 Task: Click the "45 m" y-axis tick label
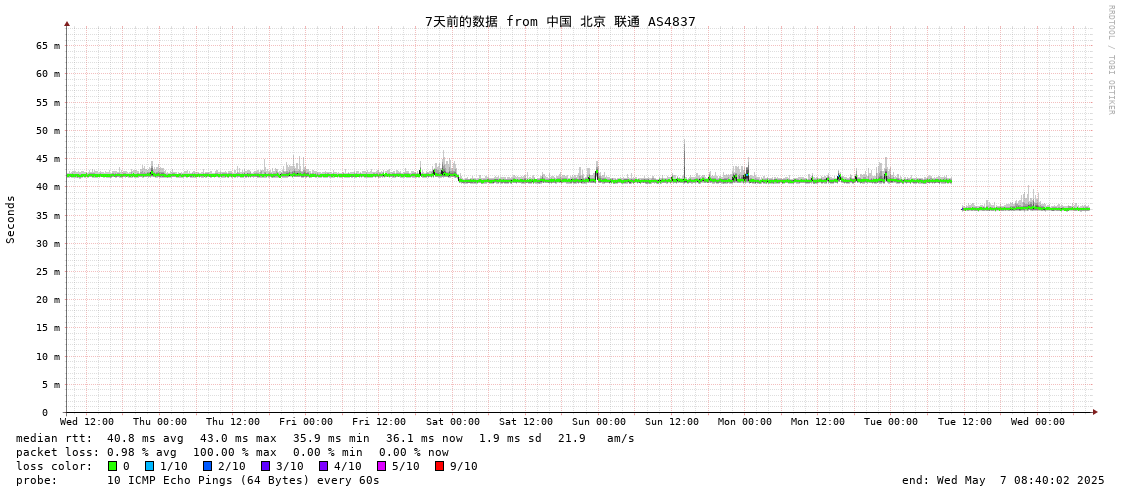[x=48, y=159]
